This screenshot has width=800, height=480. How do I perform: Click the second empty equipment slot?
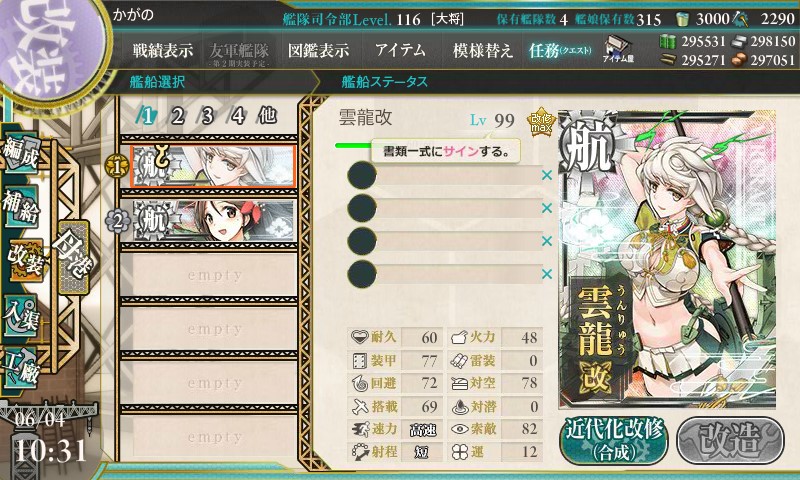point(445,208)
